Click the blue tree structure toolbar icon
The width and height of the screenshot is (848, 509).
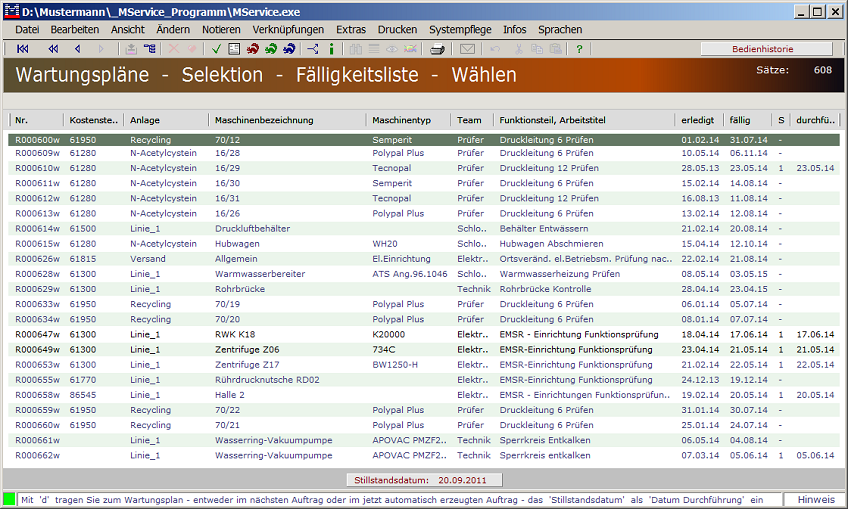(313, 49)
